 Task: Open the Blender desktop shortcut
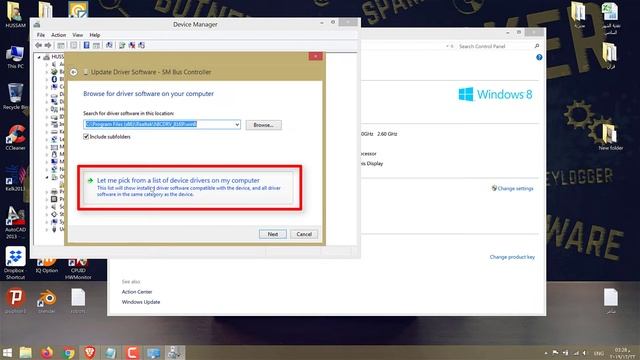pyautogui.click(x=47, y=301)
